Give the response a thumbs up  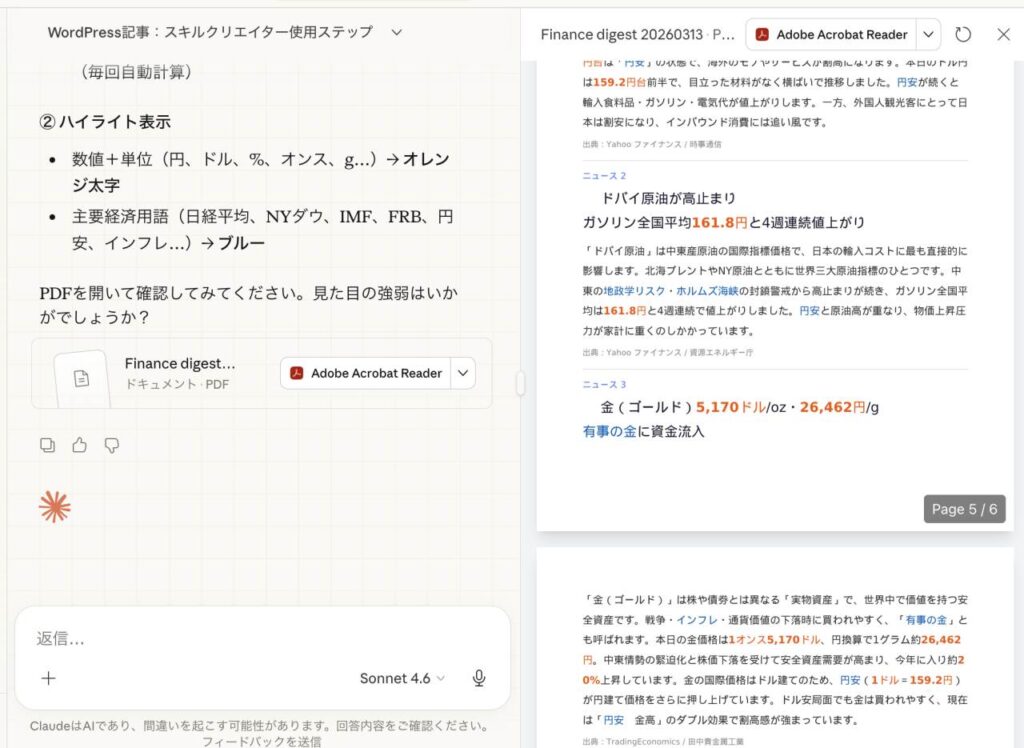point(79,445)
